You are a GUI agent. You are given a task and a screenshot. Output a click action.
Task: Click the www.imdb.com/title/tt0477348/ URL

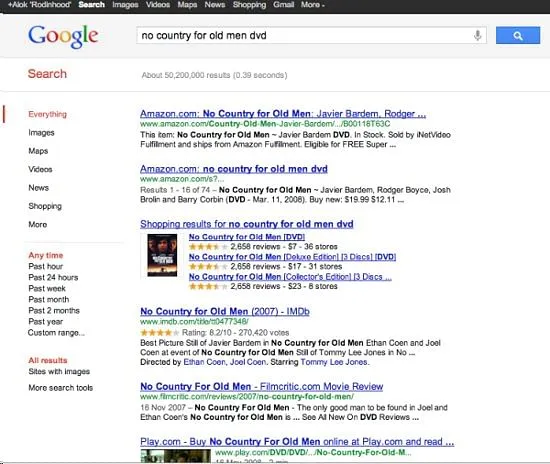pyautogui.click(x=194, y=322)
